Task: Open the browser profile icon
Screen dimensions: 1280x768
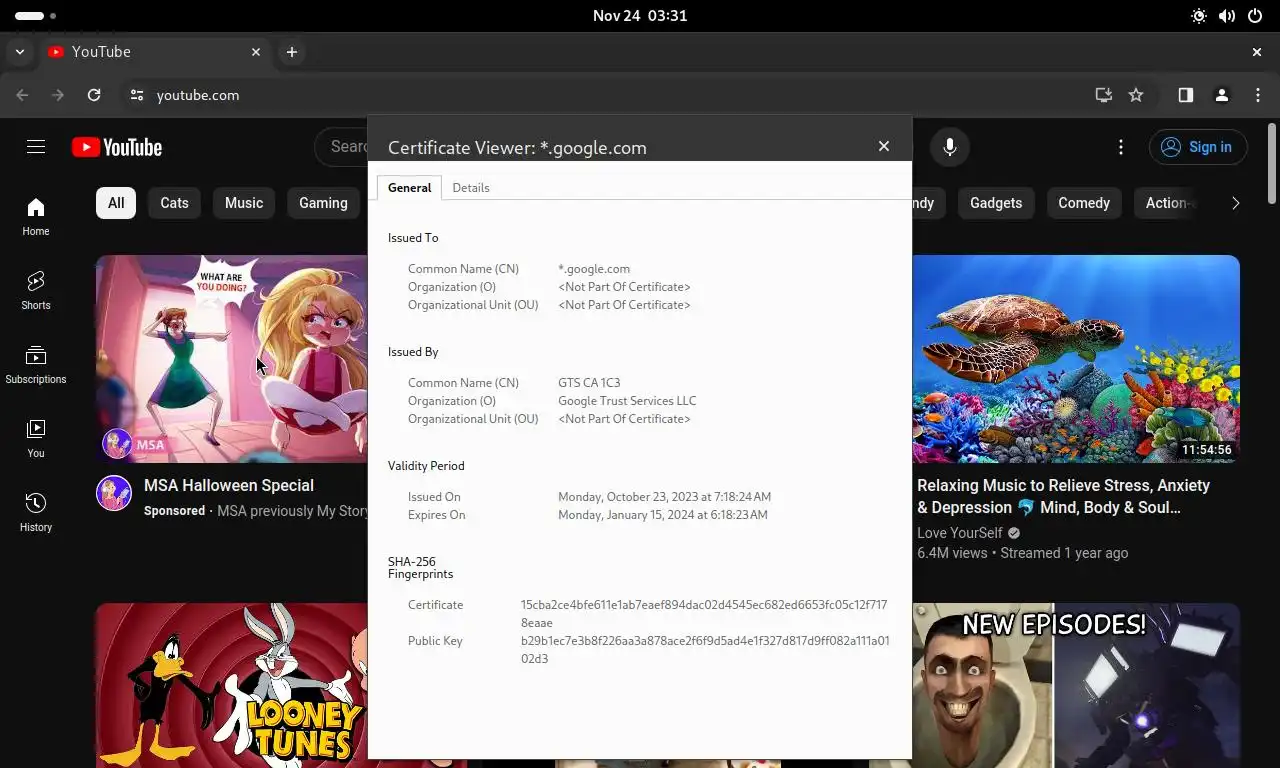Action: click(x=1221, y=95)
